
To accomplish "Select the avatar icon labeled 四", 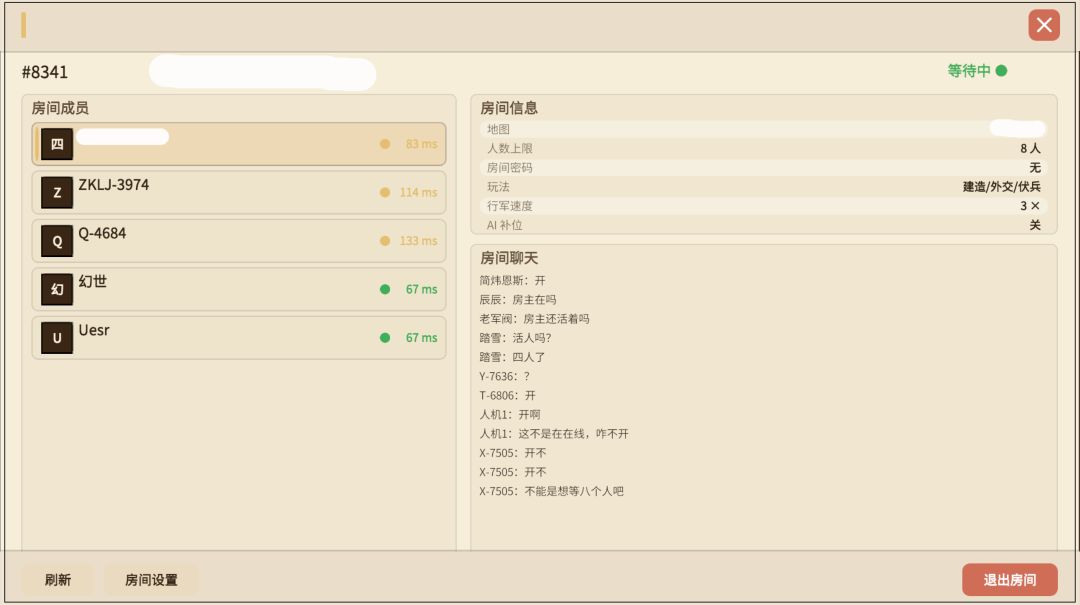I will point(57,144).
